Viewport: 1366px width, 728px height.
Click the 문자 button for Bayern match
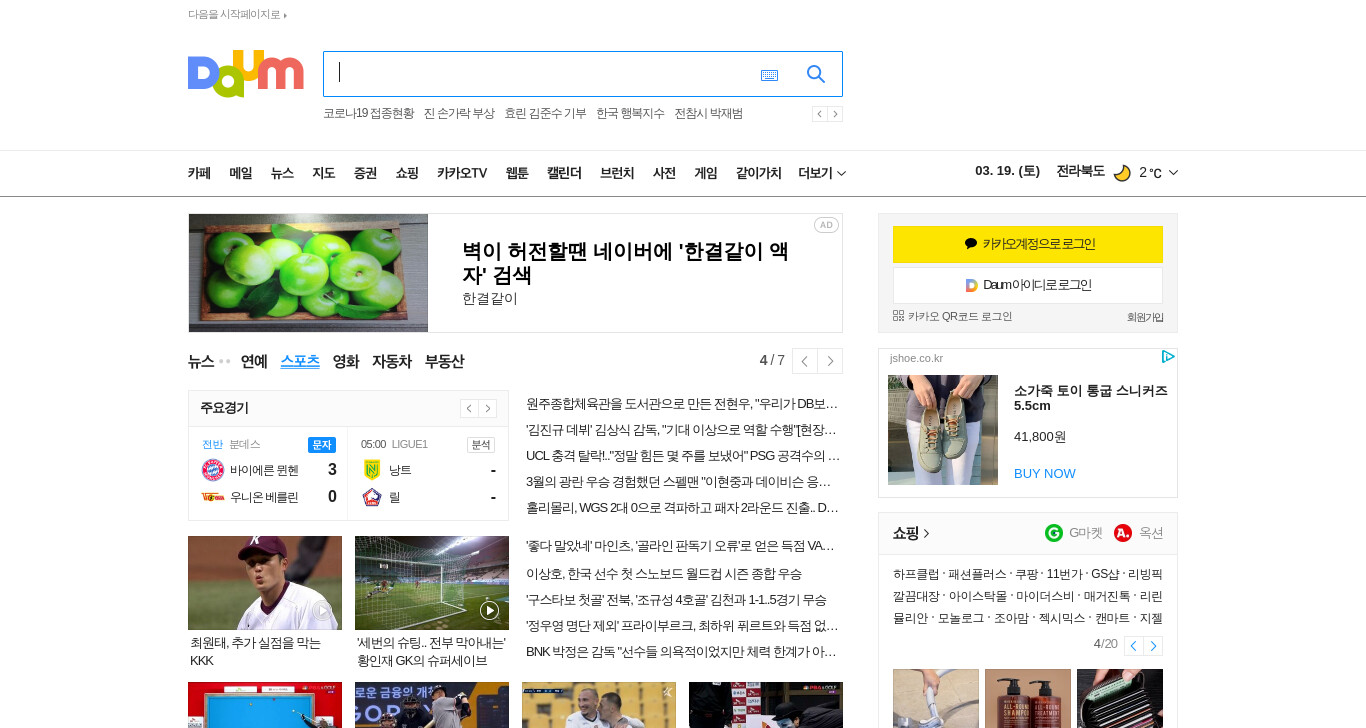click(322, 445)
